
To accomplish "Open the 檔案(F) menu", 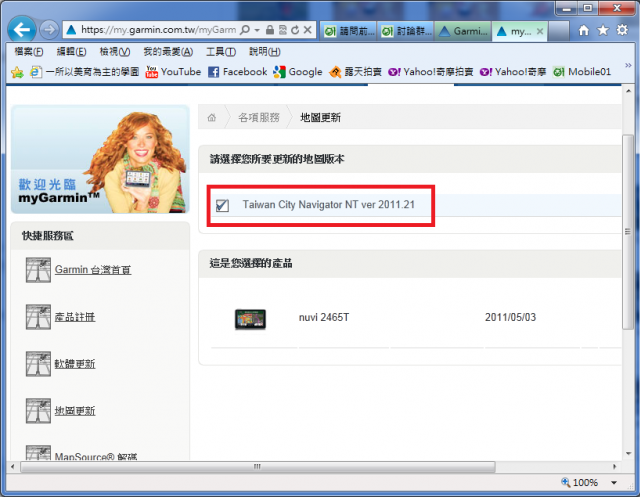I will point(29,52).
